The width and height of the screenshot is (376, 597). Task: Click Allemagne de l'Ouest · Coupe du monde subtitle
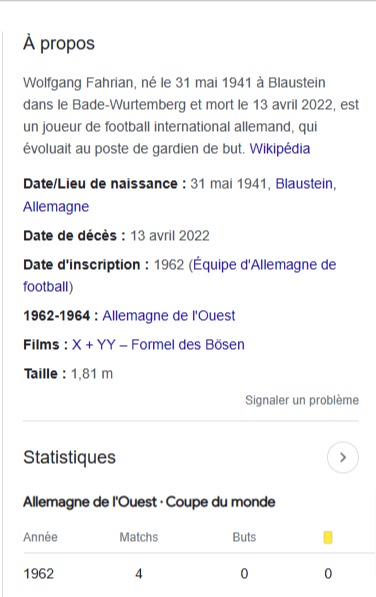149,502
